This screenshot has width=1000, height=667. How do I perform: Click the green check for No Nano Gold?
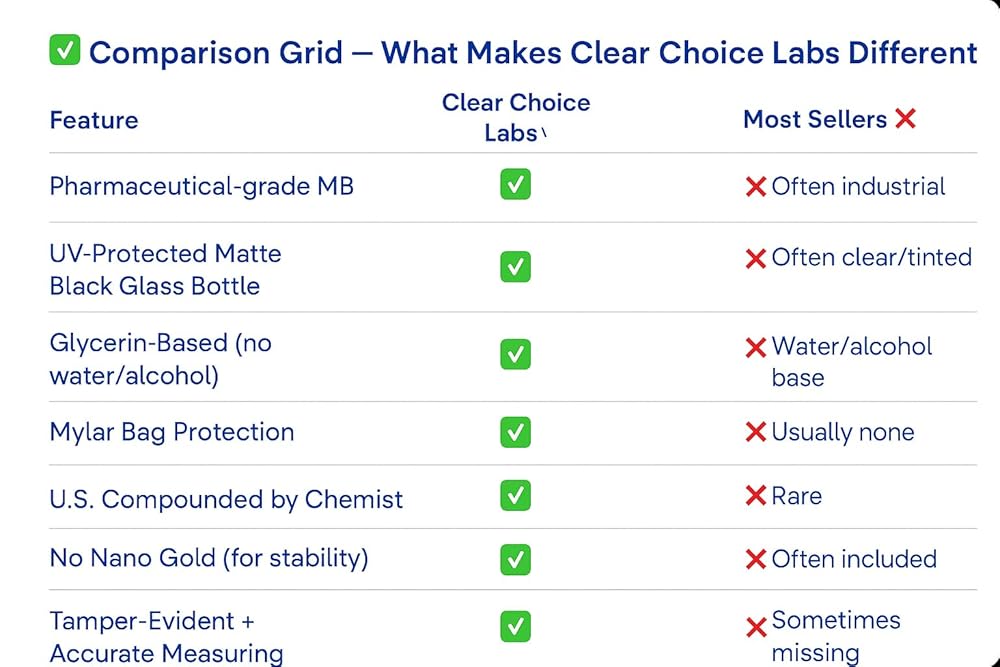click(515, 558)
